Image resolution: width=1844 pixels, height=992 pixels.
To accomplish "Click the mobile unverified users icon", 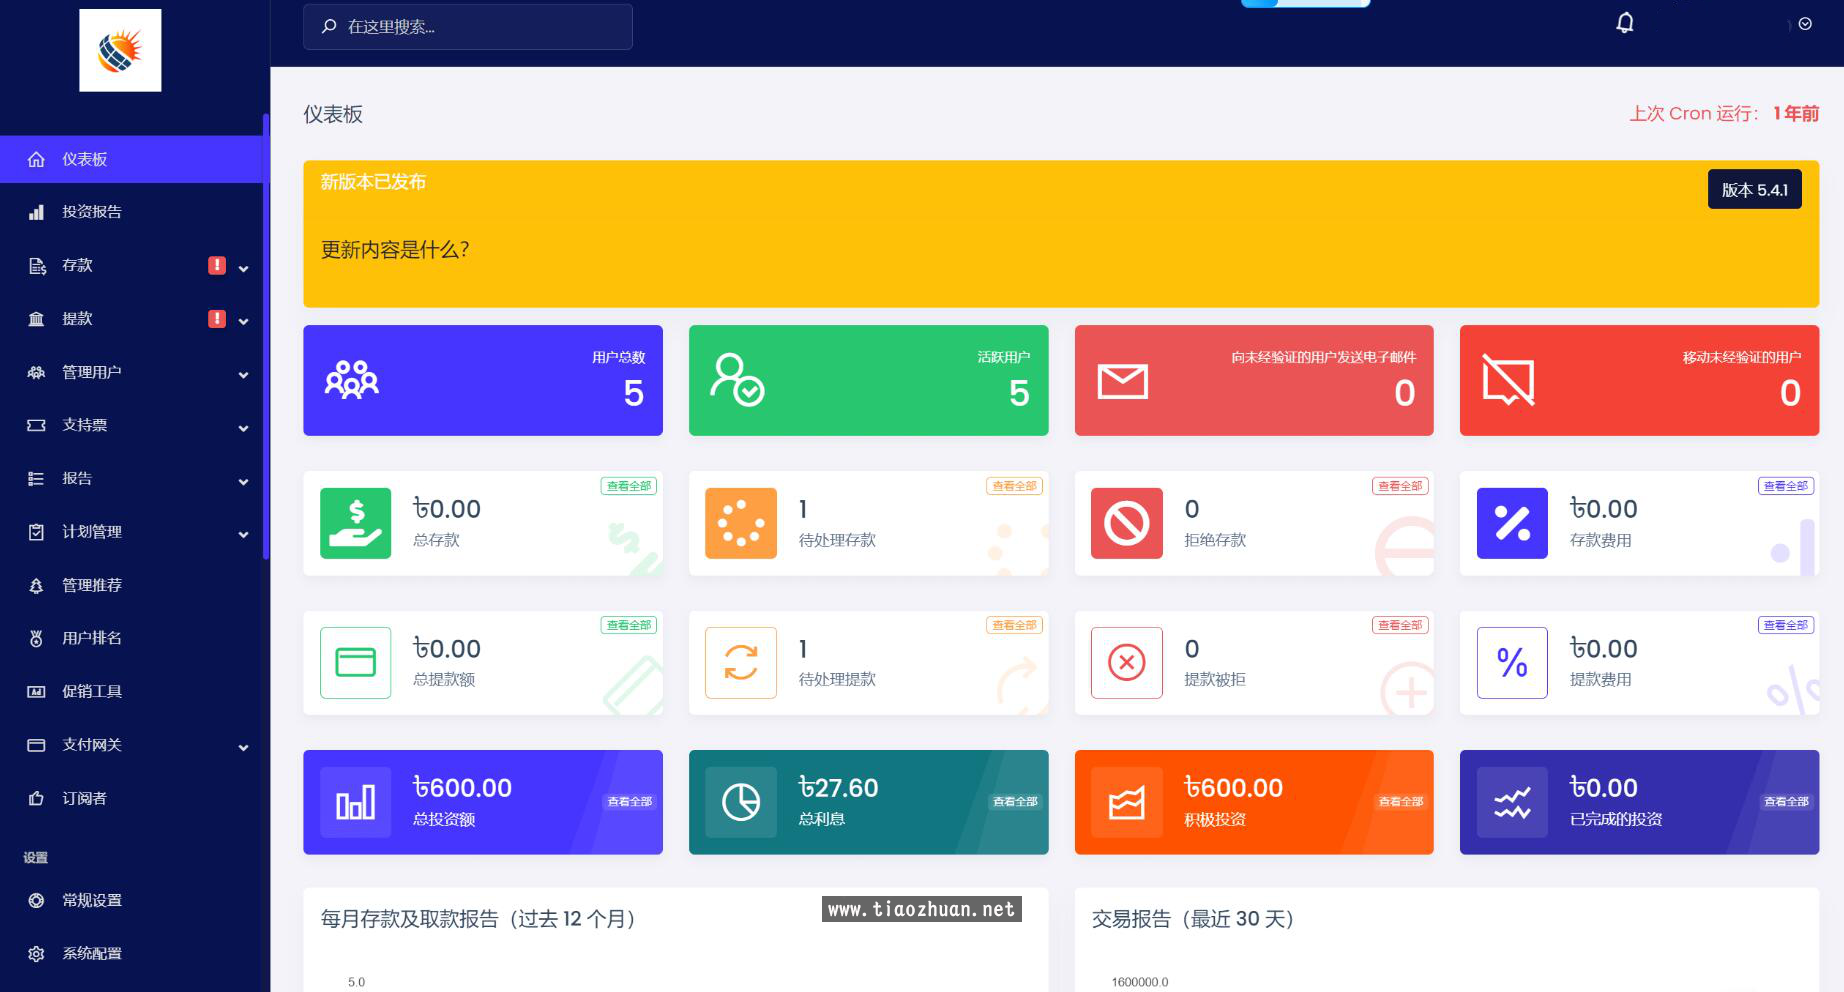I will click(x=1508, y=380).
